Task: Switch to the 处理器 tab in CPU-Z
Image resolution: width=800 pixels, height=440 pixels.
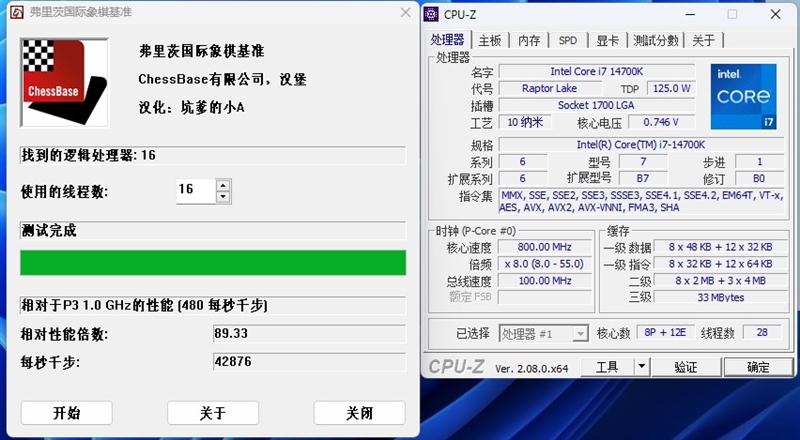Action: click(447, 40)
